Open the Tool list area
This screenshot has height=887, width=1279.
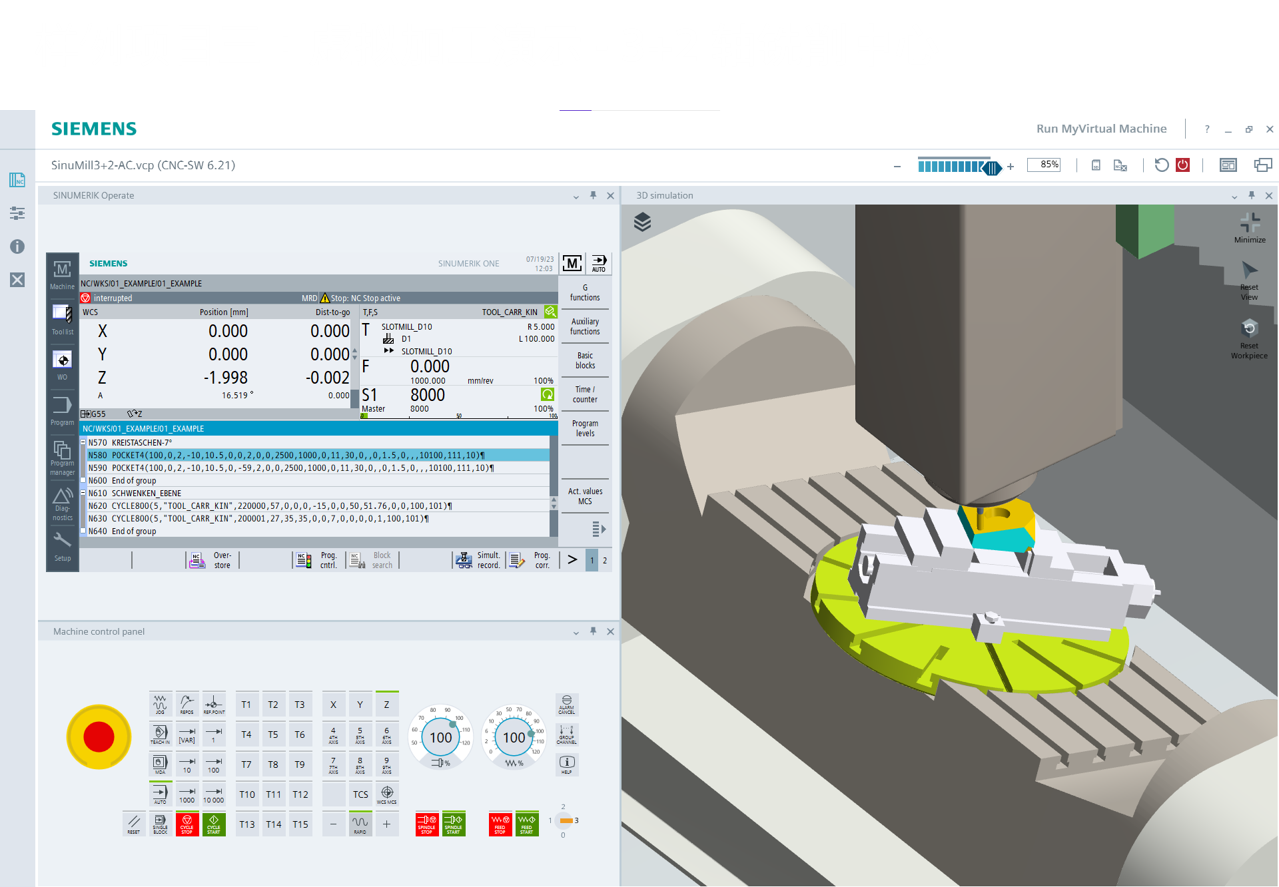tap(62, 319)
